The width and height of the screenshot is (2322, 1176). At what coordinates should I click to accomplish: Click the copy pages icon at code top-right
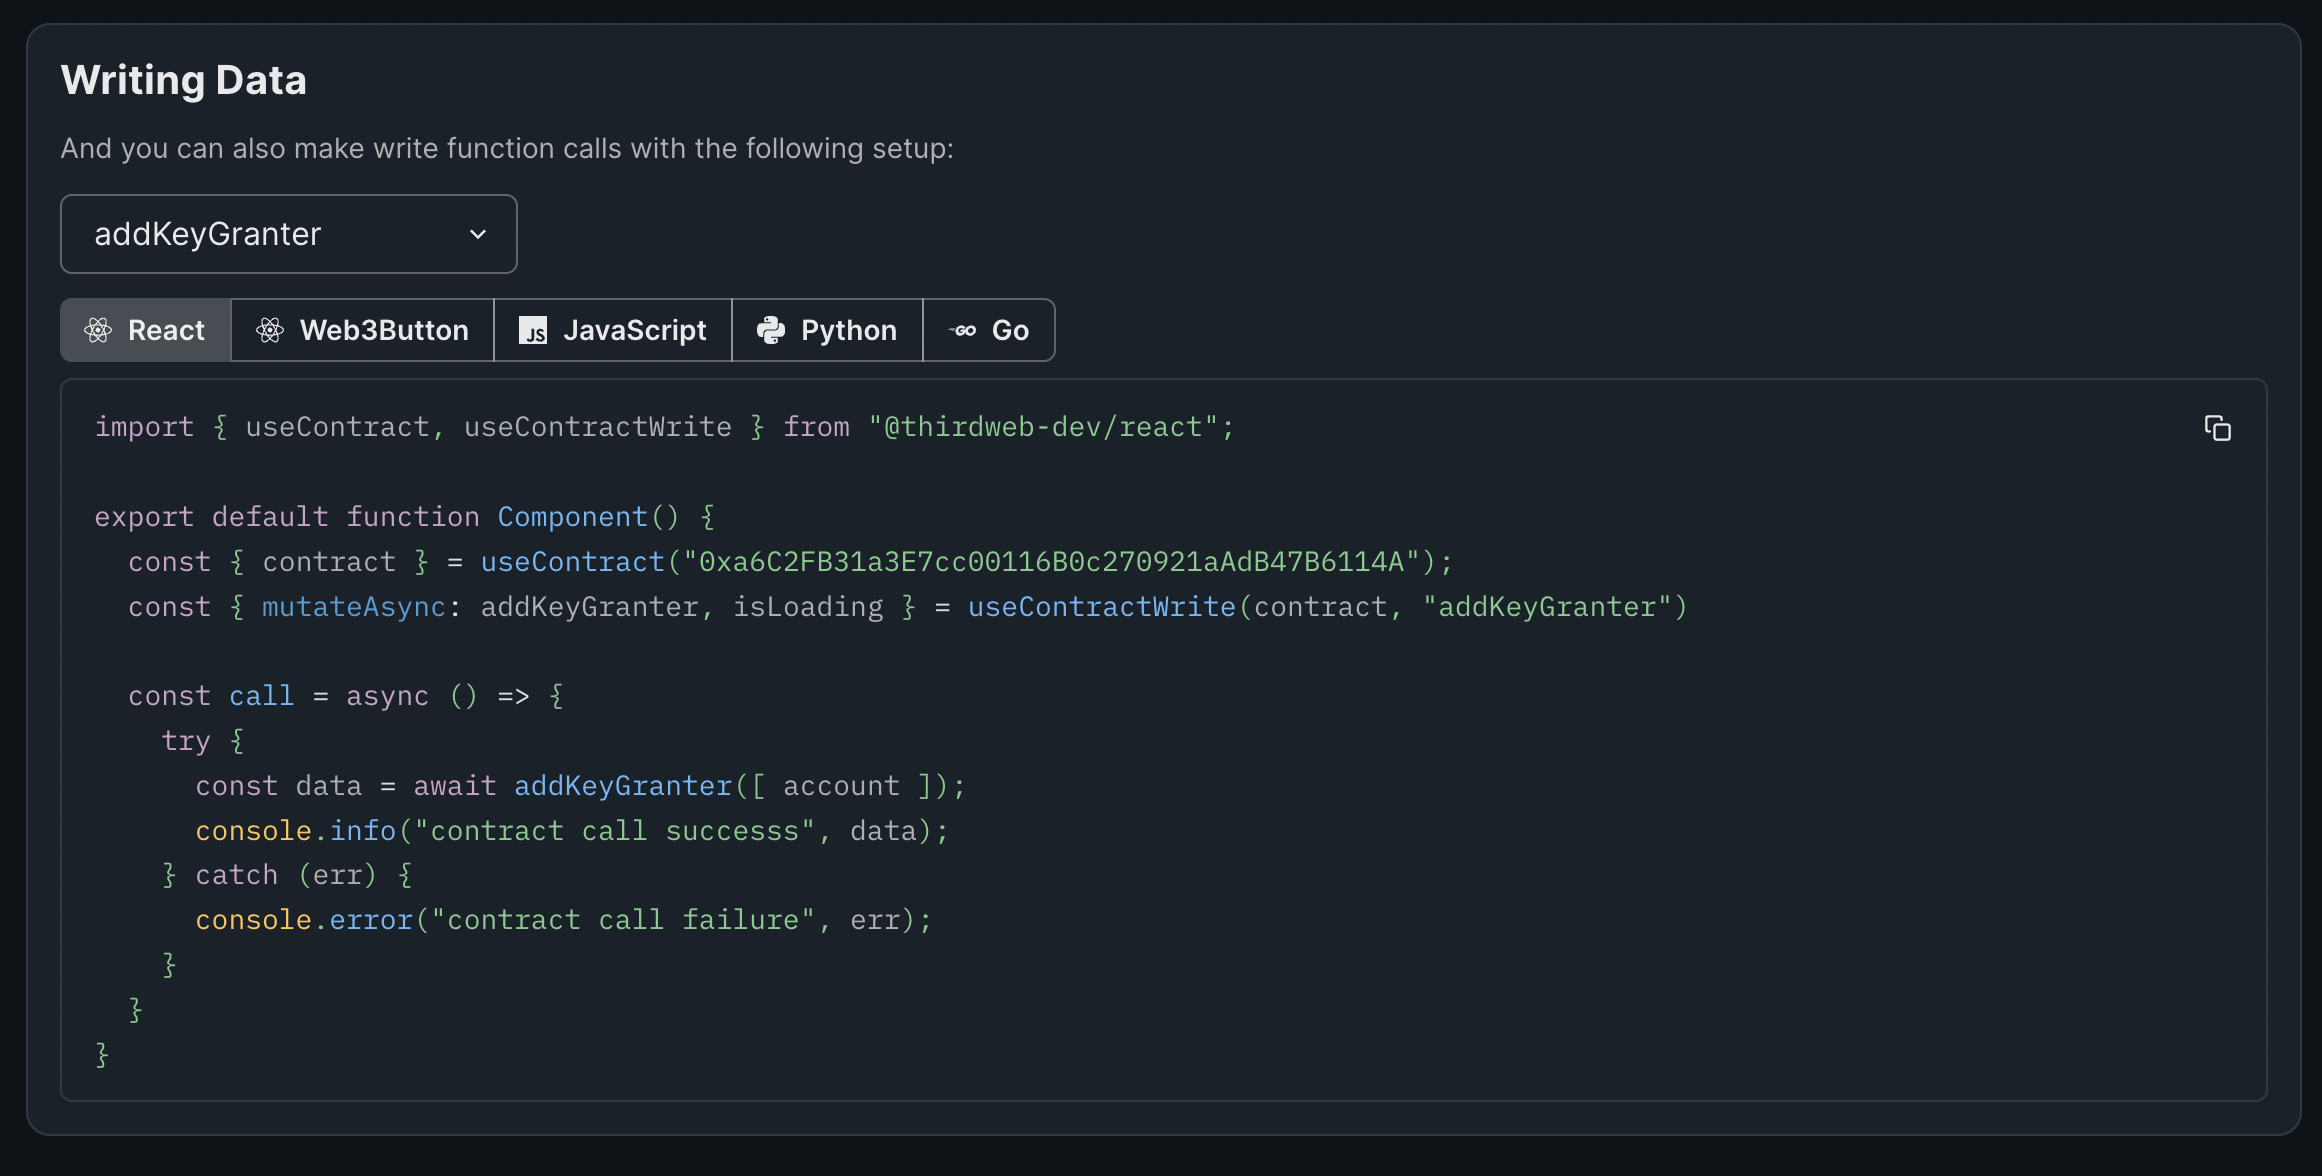(x=2217, y=428)
